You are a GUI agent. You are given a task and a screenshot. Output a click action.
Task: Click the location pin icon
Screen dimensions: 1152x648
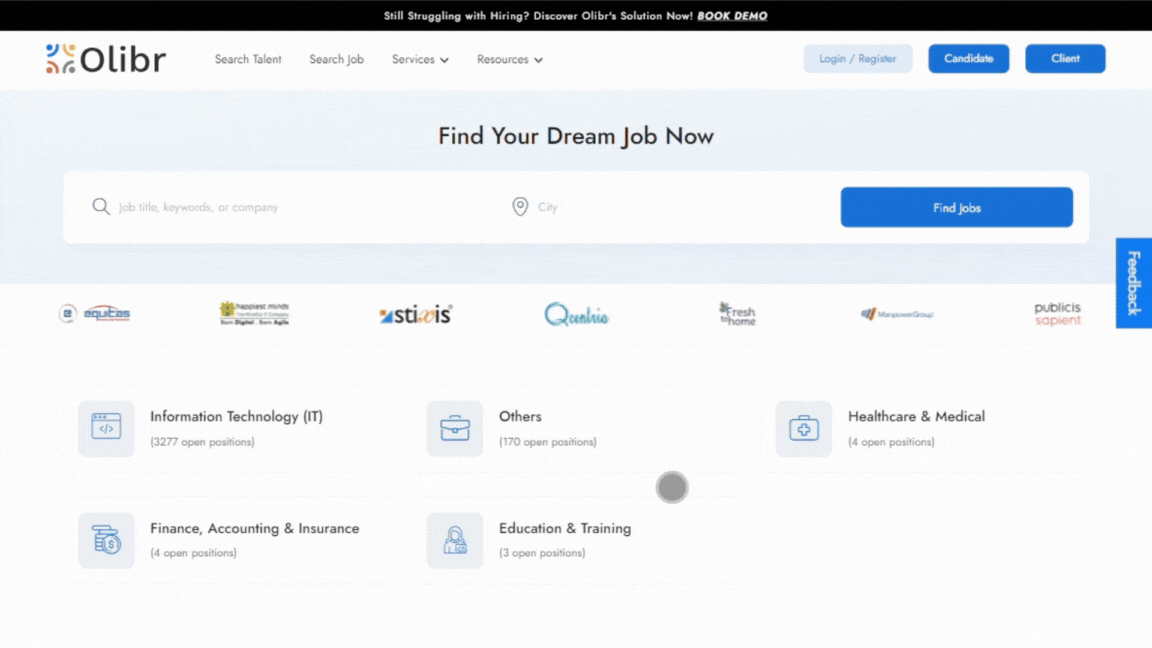click(520, 207)
